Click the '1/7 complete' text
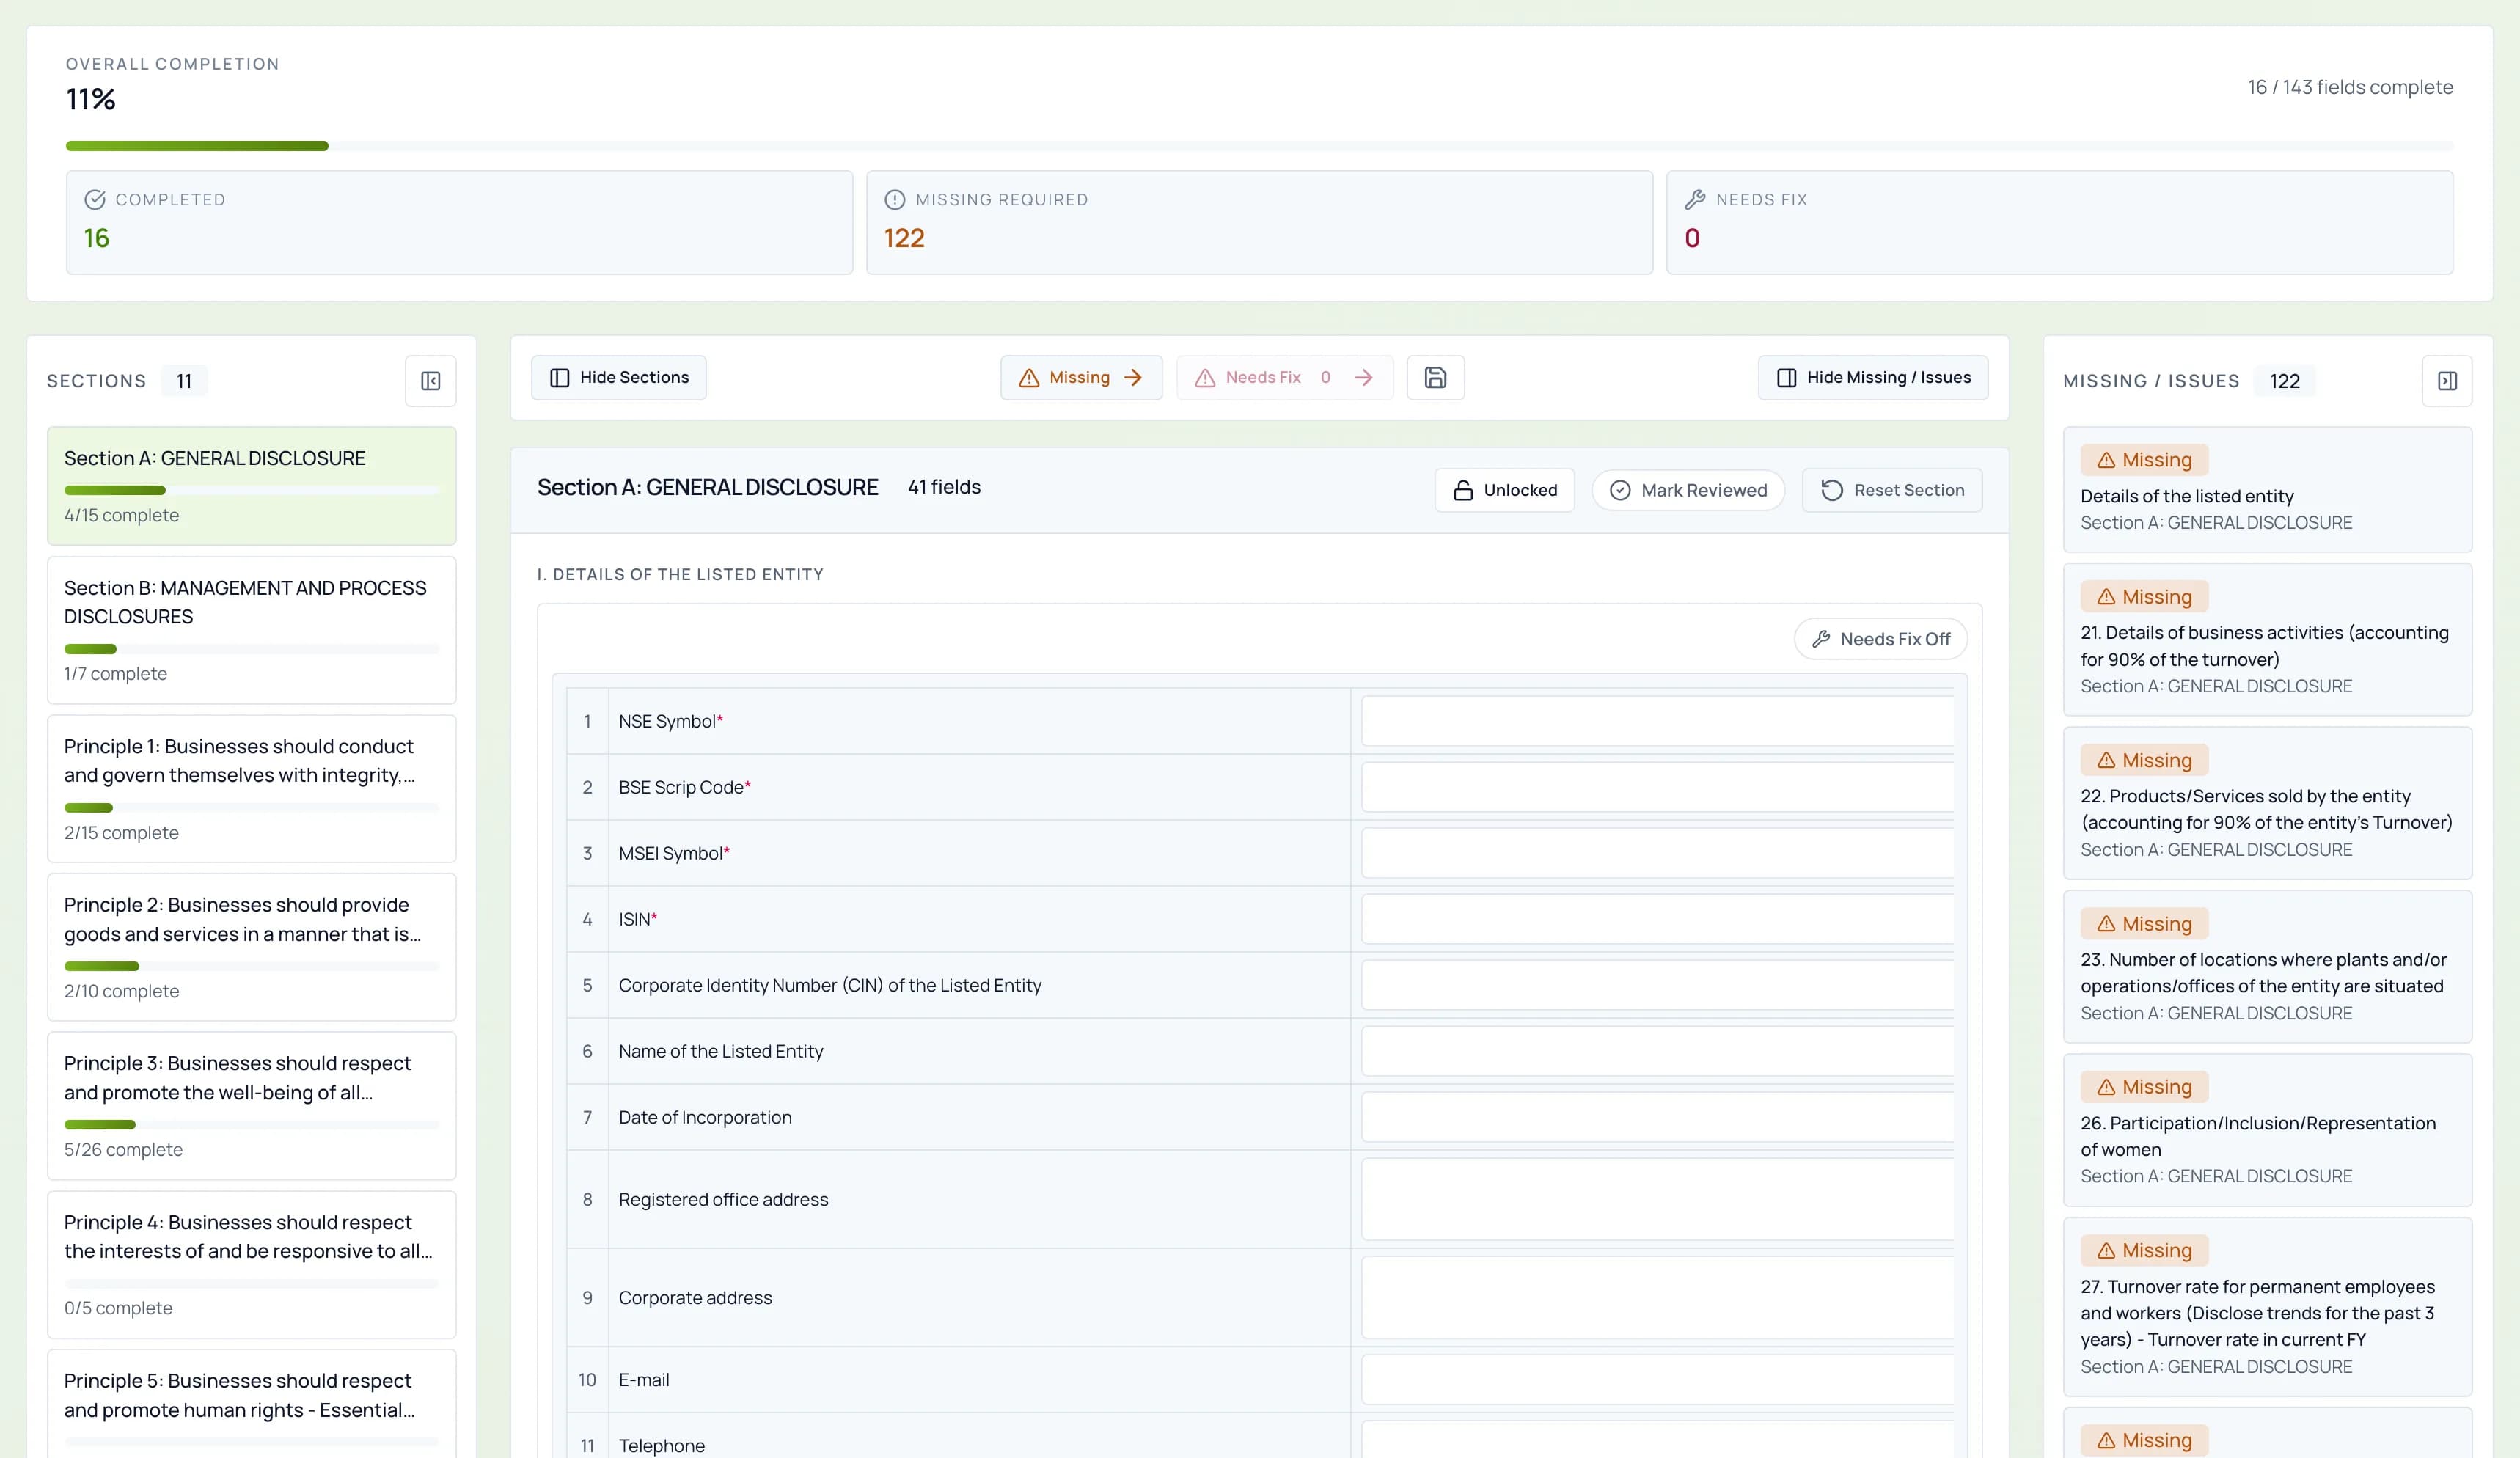The image size is (2520, 1458). 115,674
